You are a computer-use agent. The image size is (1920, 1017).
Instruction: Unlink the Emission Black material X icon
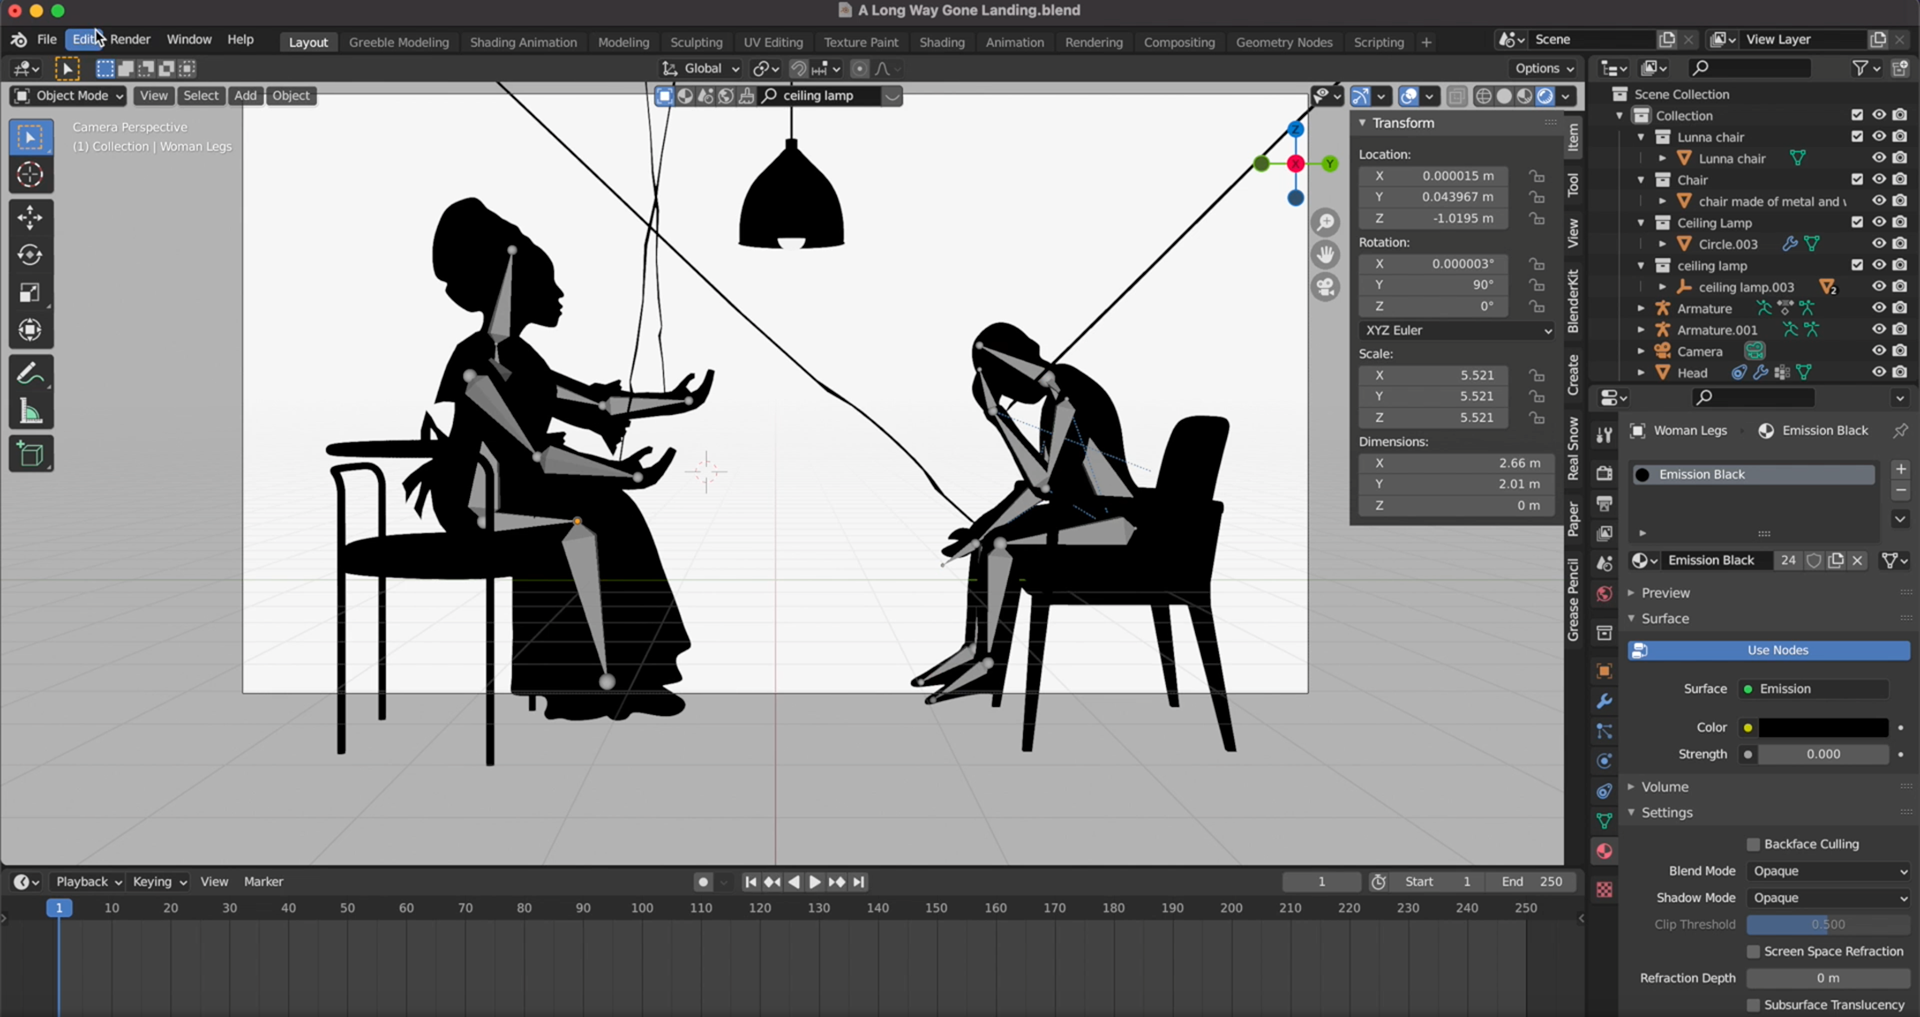[x=1857, y=560]
